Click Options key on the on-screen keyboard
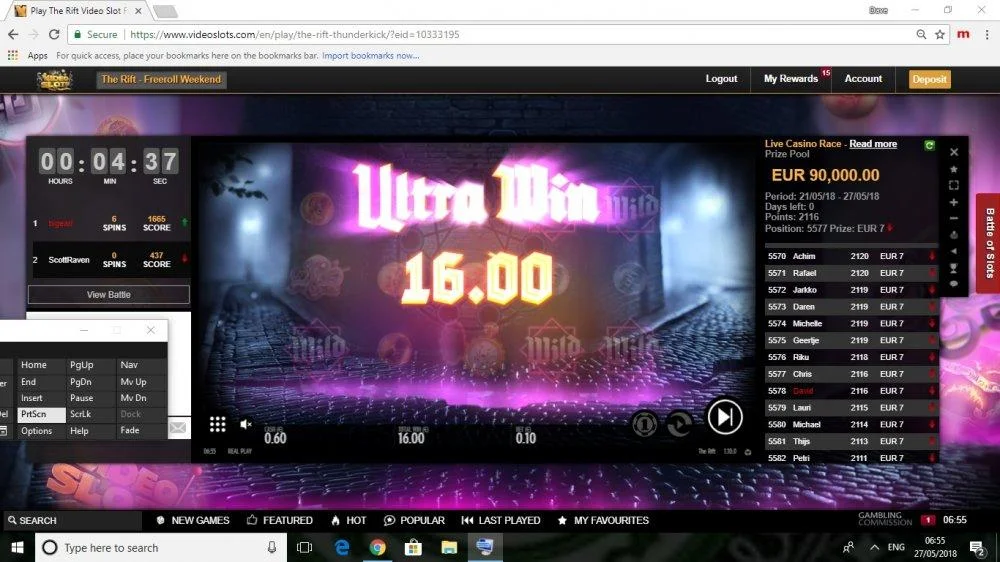 click(x=41, y=431)
